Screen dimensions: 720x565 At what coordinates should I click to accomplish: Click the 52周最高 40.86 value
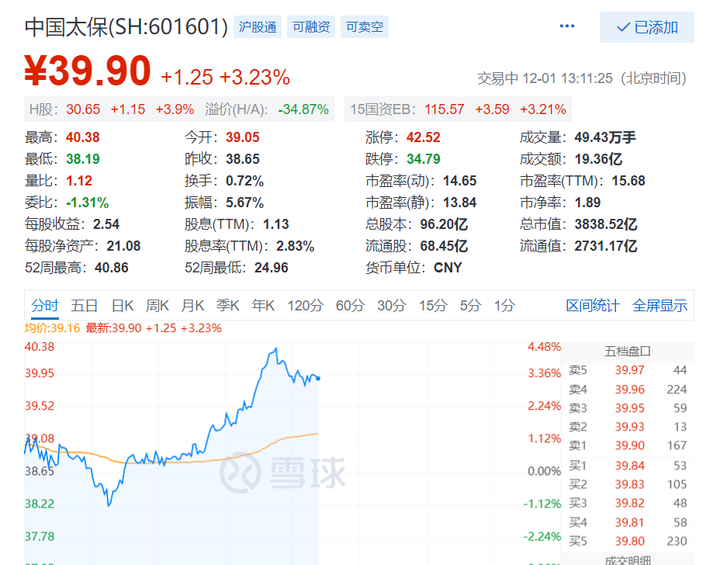112,268
